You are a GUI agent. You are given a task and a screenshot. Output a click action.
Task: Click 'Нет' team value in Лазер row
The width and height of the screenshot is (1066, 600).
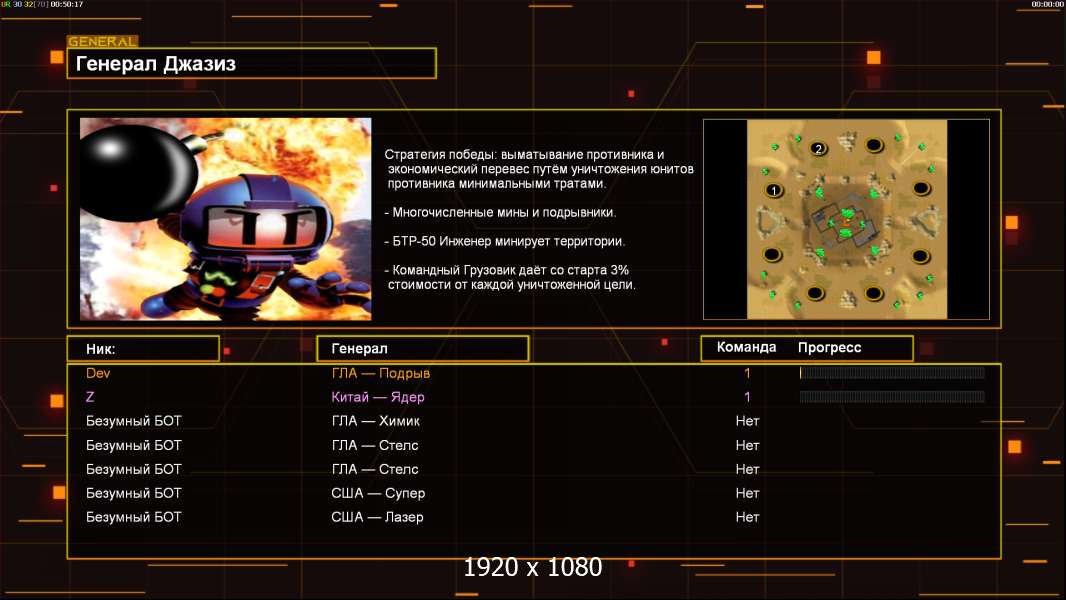point(747,516)
